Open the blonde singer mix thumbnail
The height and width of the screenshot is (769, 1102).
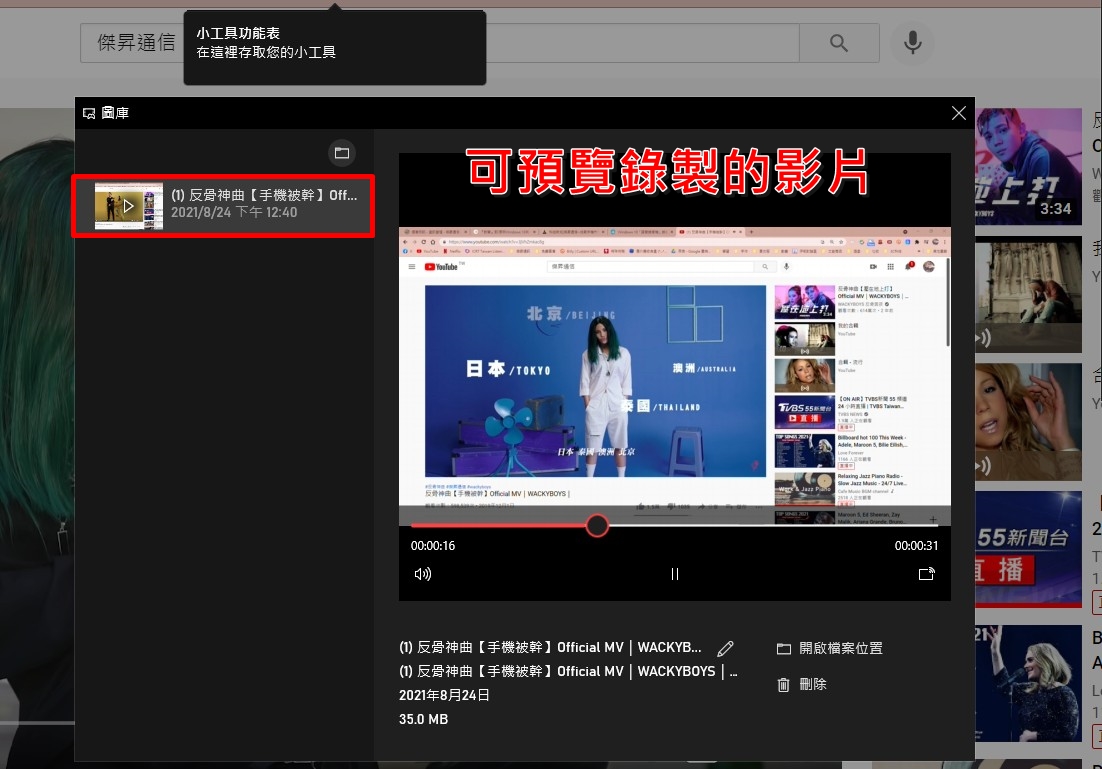tap(1028, 422)
